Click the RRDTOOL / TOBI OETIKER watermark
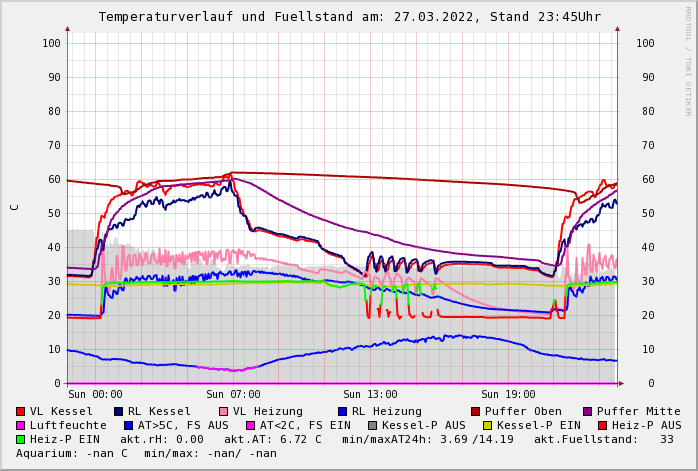The width and height of the screenshot is (698, 471). click(688, 60)
